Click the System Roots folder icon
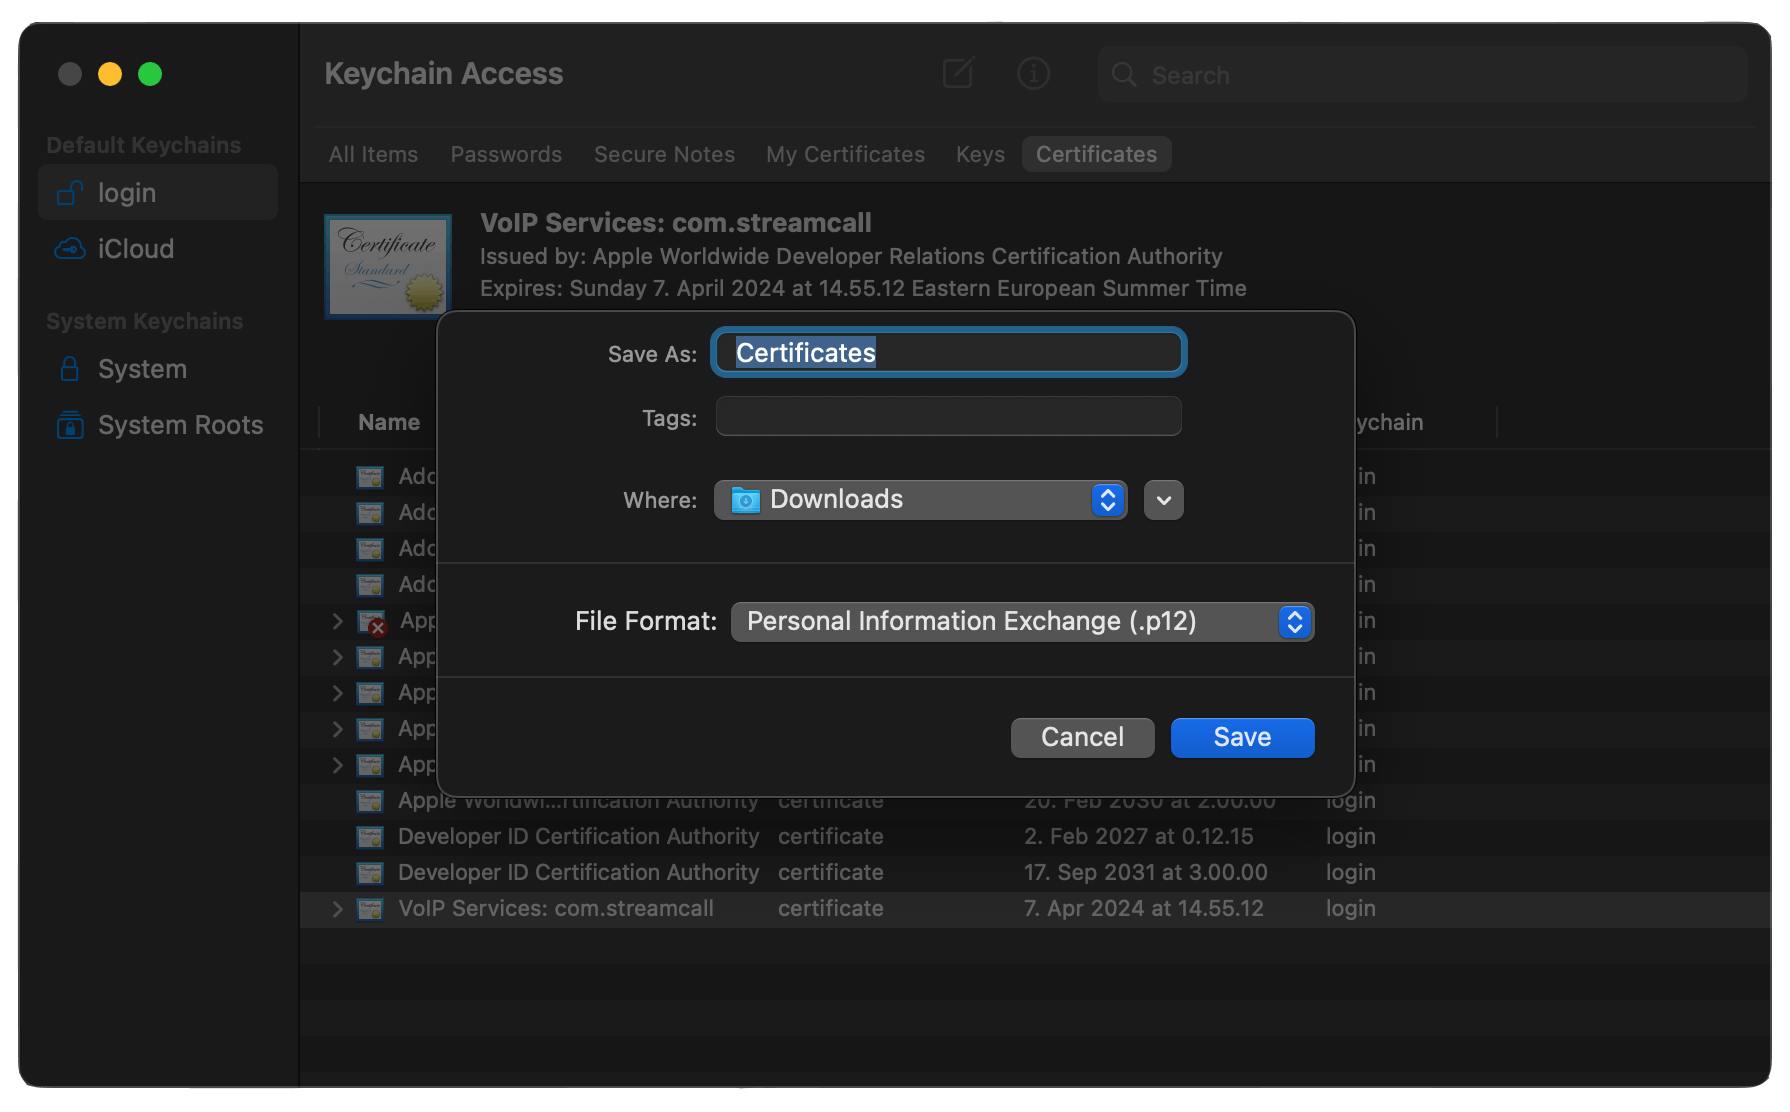 69,425
